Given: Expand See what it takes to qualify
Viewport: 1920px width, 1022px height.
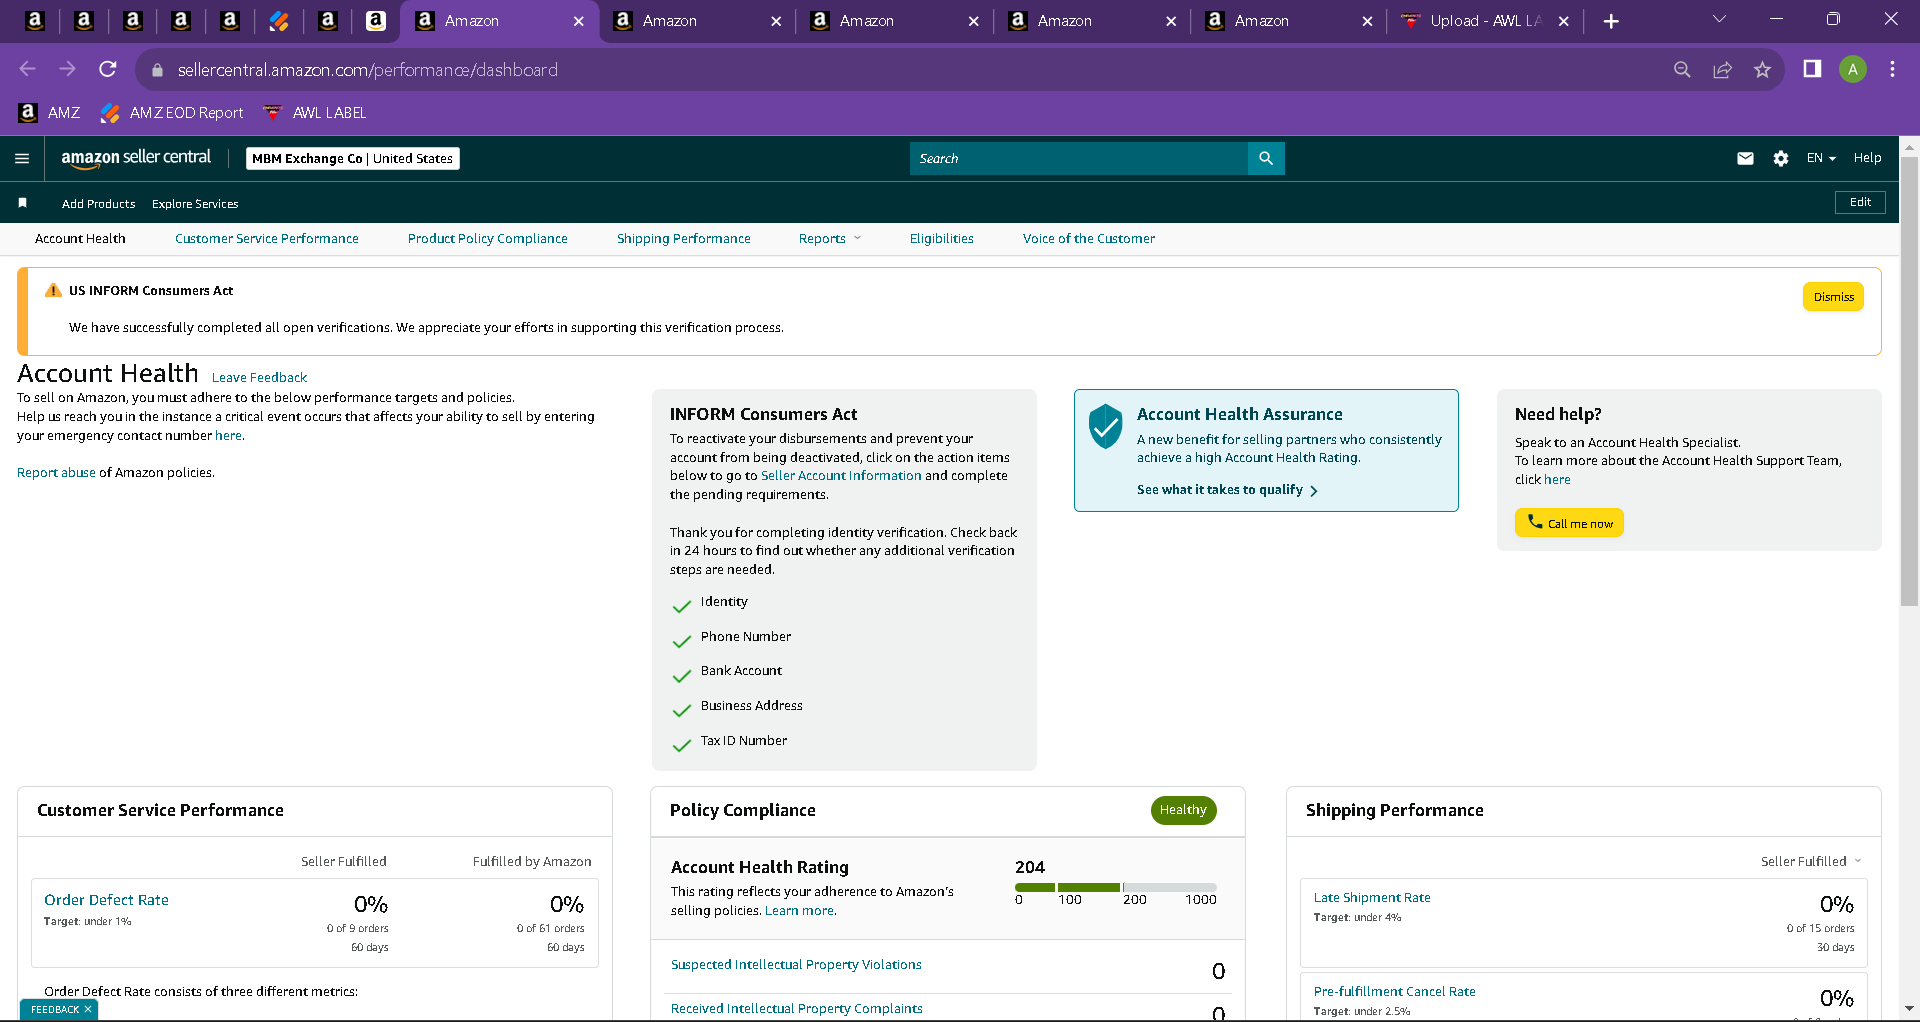Looking at the screenshot, I should [1227, 490].
